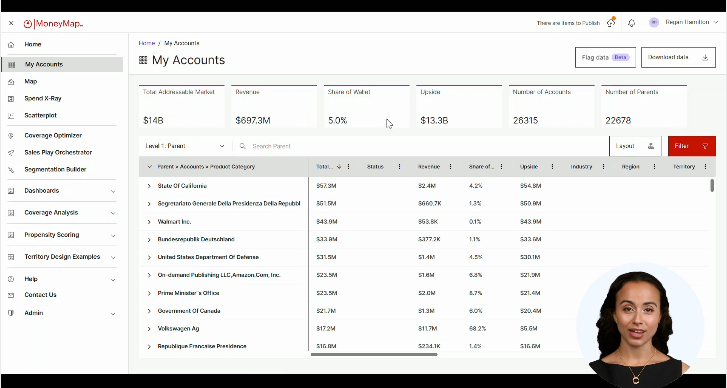Screen dimensions: 727x388
Task: Click the Search Parent field
Action: [x=420, y=146]
